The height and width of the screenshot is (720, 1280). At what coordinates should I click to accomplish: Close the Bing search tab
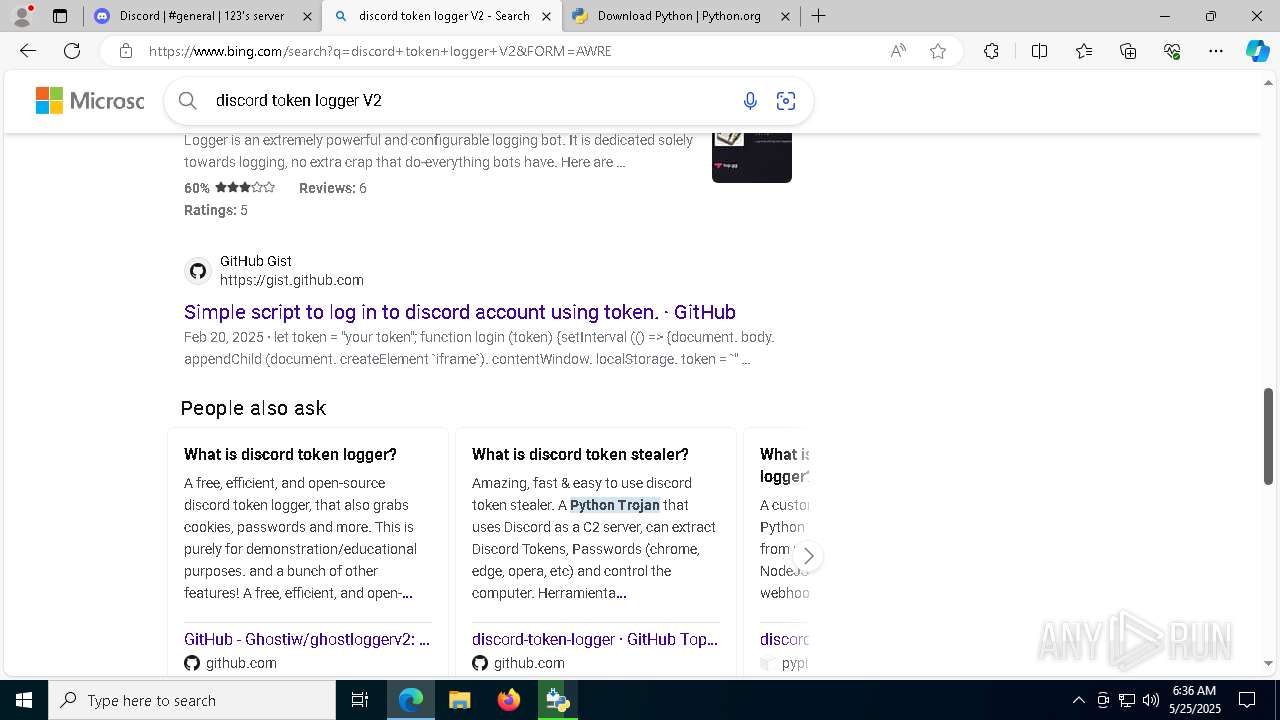pos(546,16)
